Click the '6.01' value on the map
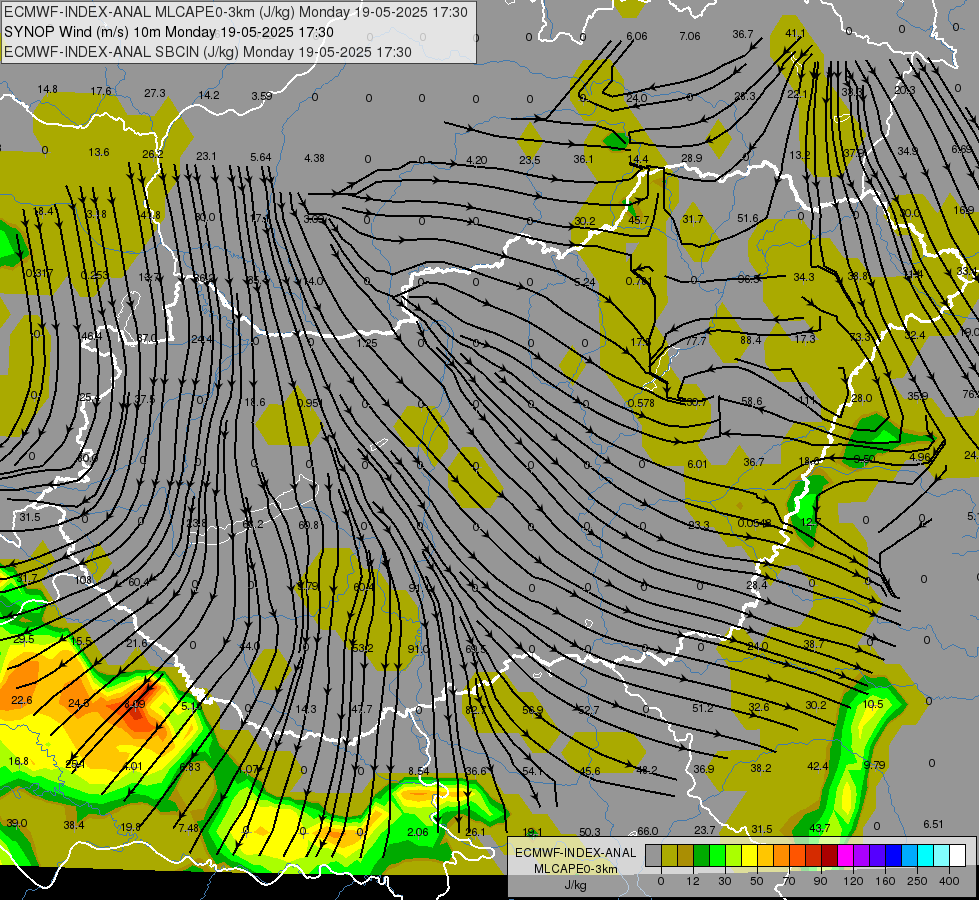Viewport: 979px width, 900px height. click(x=697, y=464)
